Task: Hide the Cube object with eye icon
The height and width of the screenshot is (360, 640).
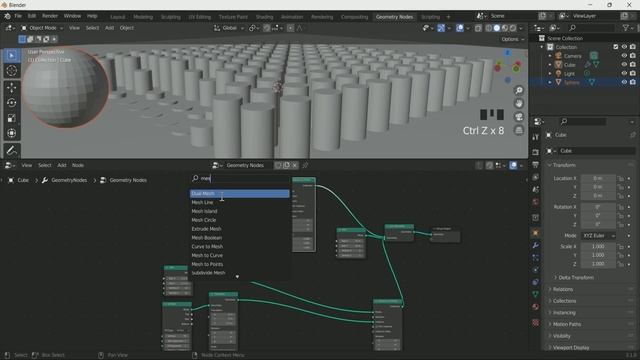Action: [624, 65]
